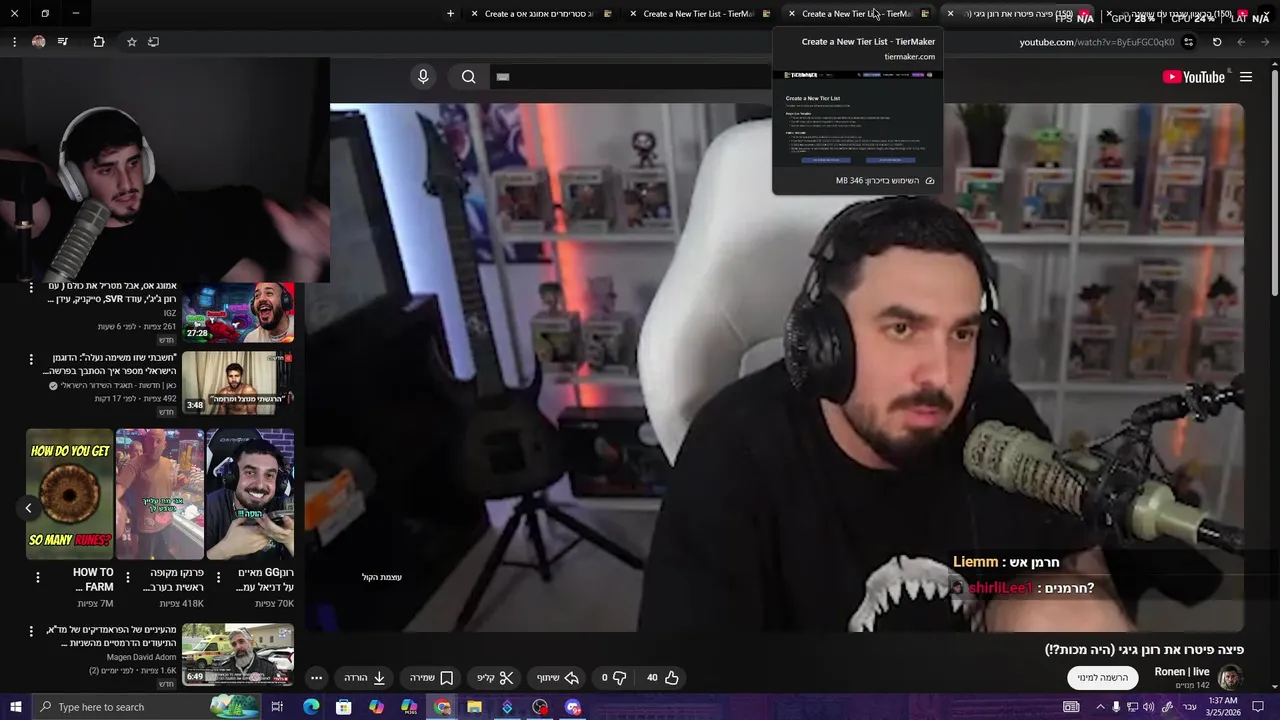
Task: Open the 1:37 AM clock calendar
Action: click(x=1223, y=707)
